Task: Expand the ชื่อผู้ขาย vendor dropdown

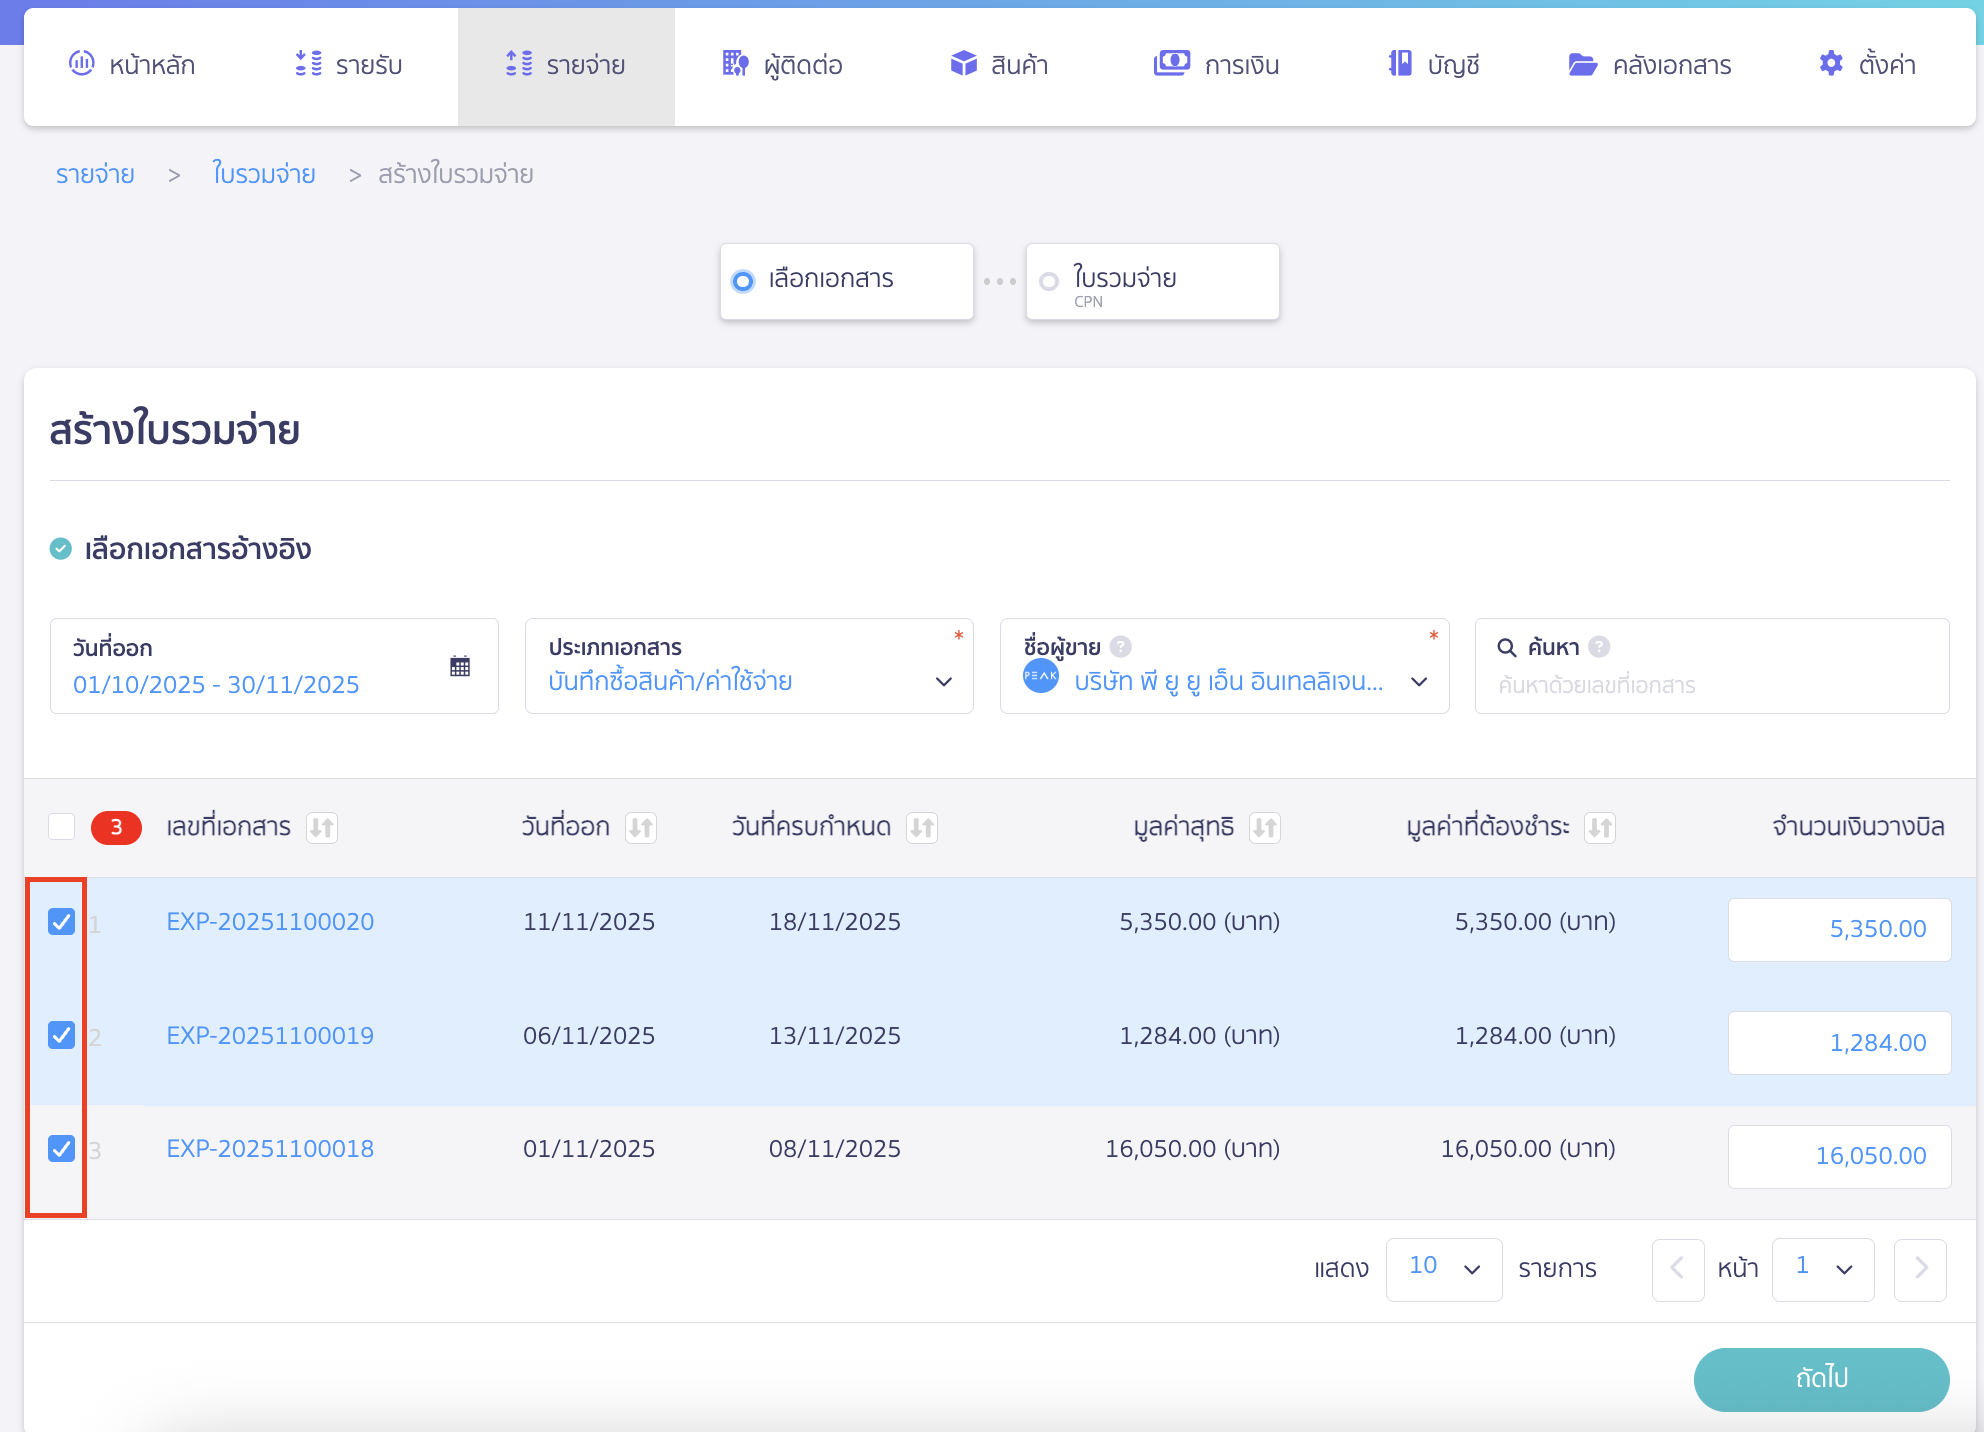Action: (x=1419, y=681)
